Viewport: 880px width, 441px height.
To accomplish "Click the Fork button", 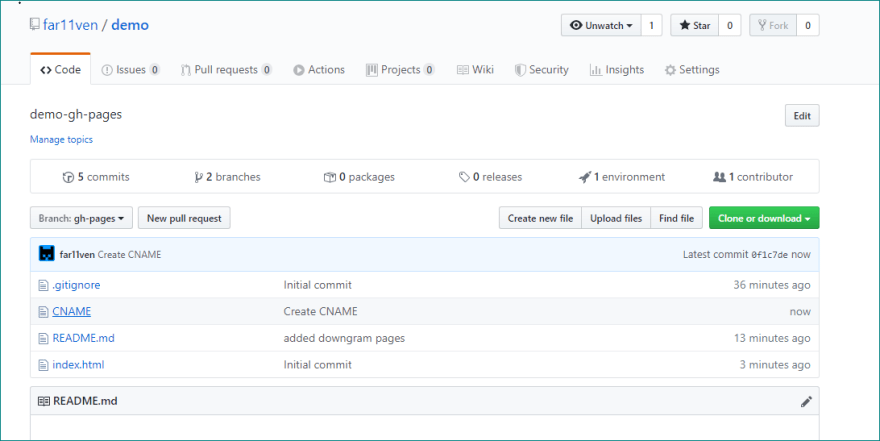I will (773, 25).
